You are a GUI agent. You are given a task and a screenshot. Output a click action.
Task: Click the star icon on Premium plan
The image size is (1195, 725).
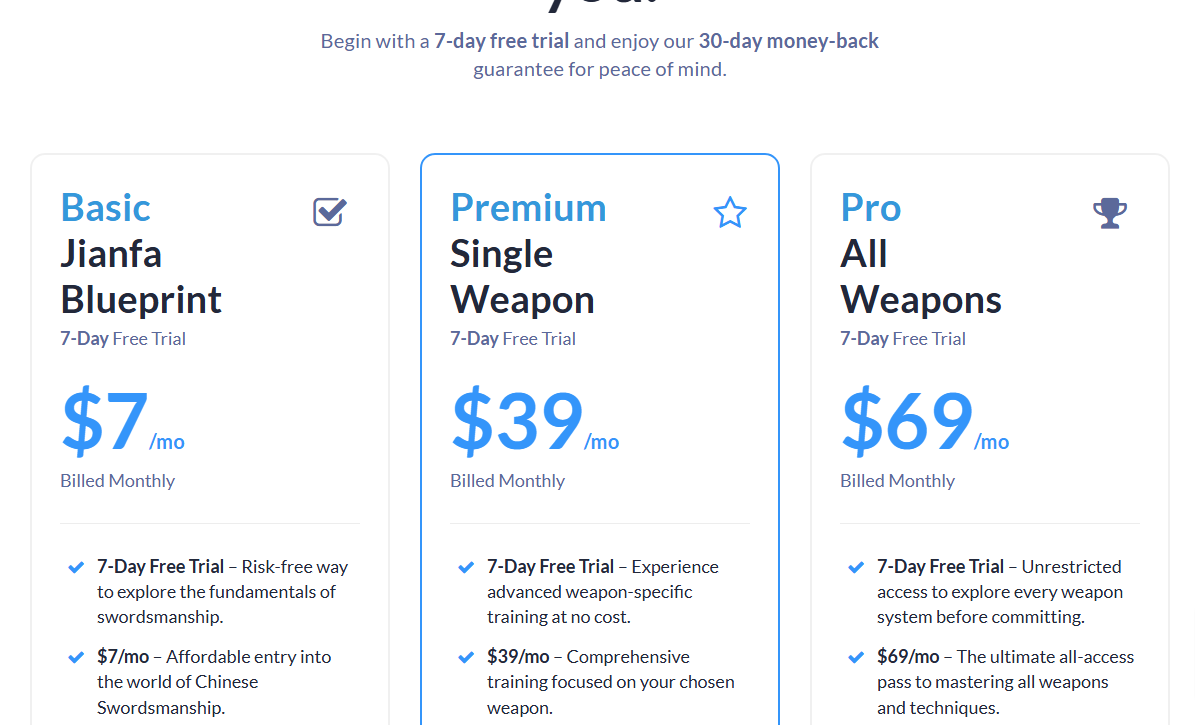tap(729, 213)
